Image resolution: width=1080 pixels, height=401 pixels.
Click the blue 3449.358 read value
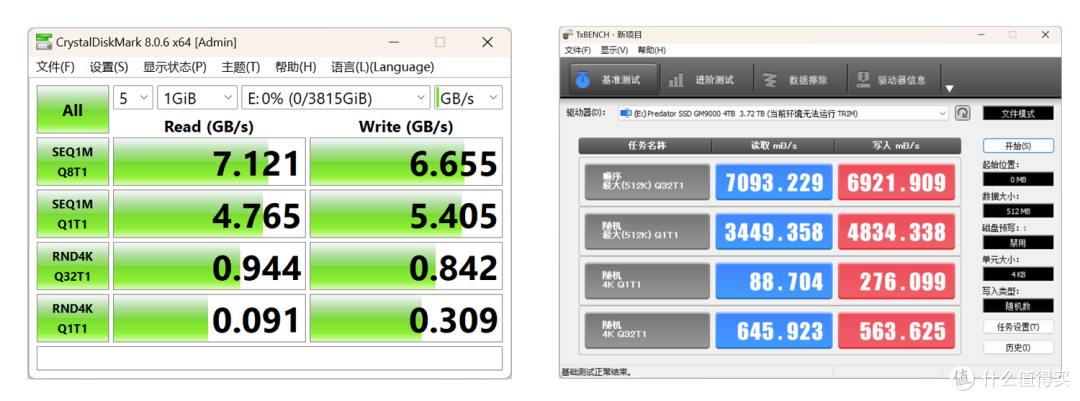(773, 232)
